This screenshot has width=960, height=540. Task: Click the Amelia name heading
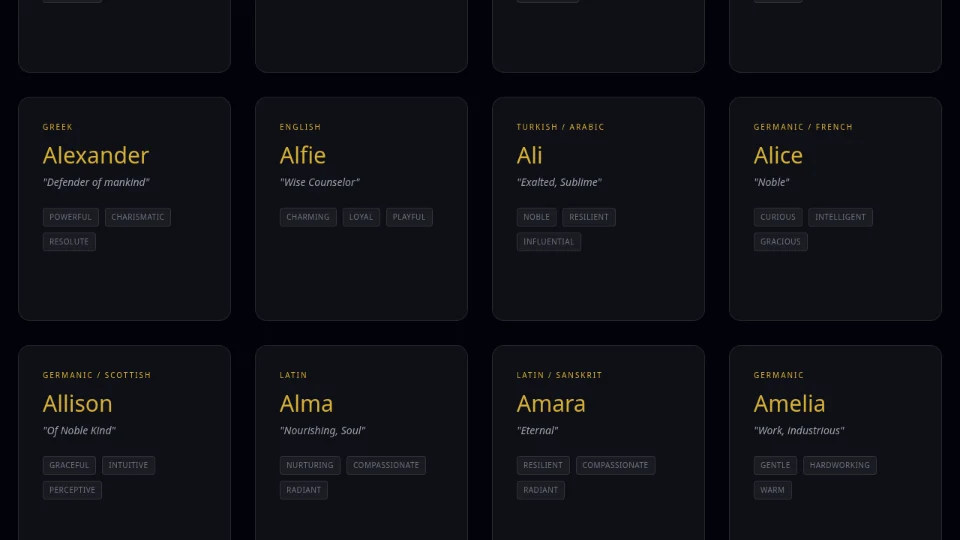789,404
